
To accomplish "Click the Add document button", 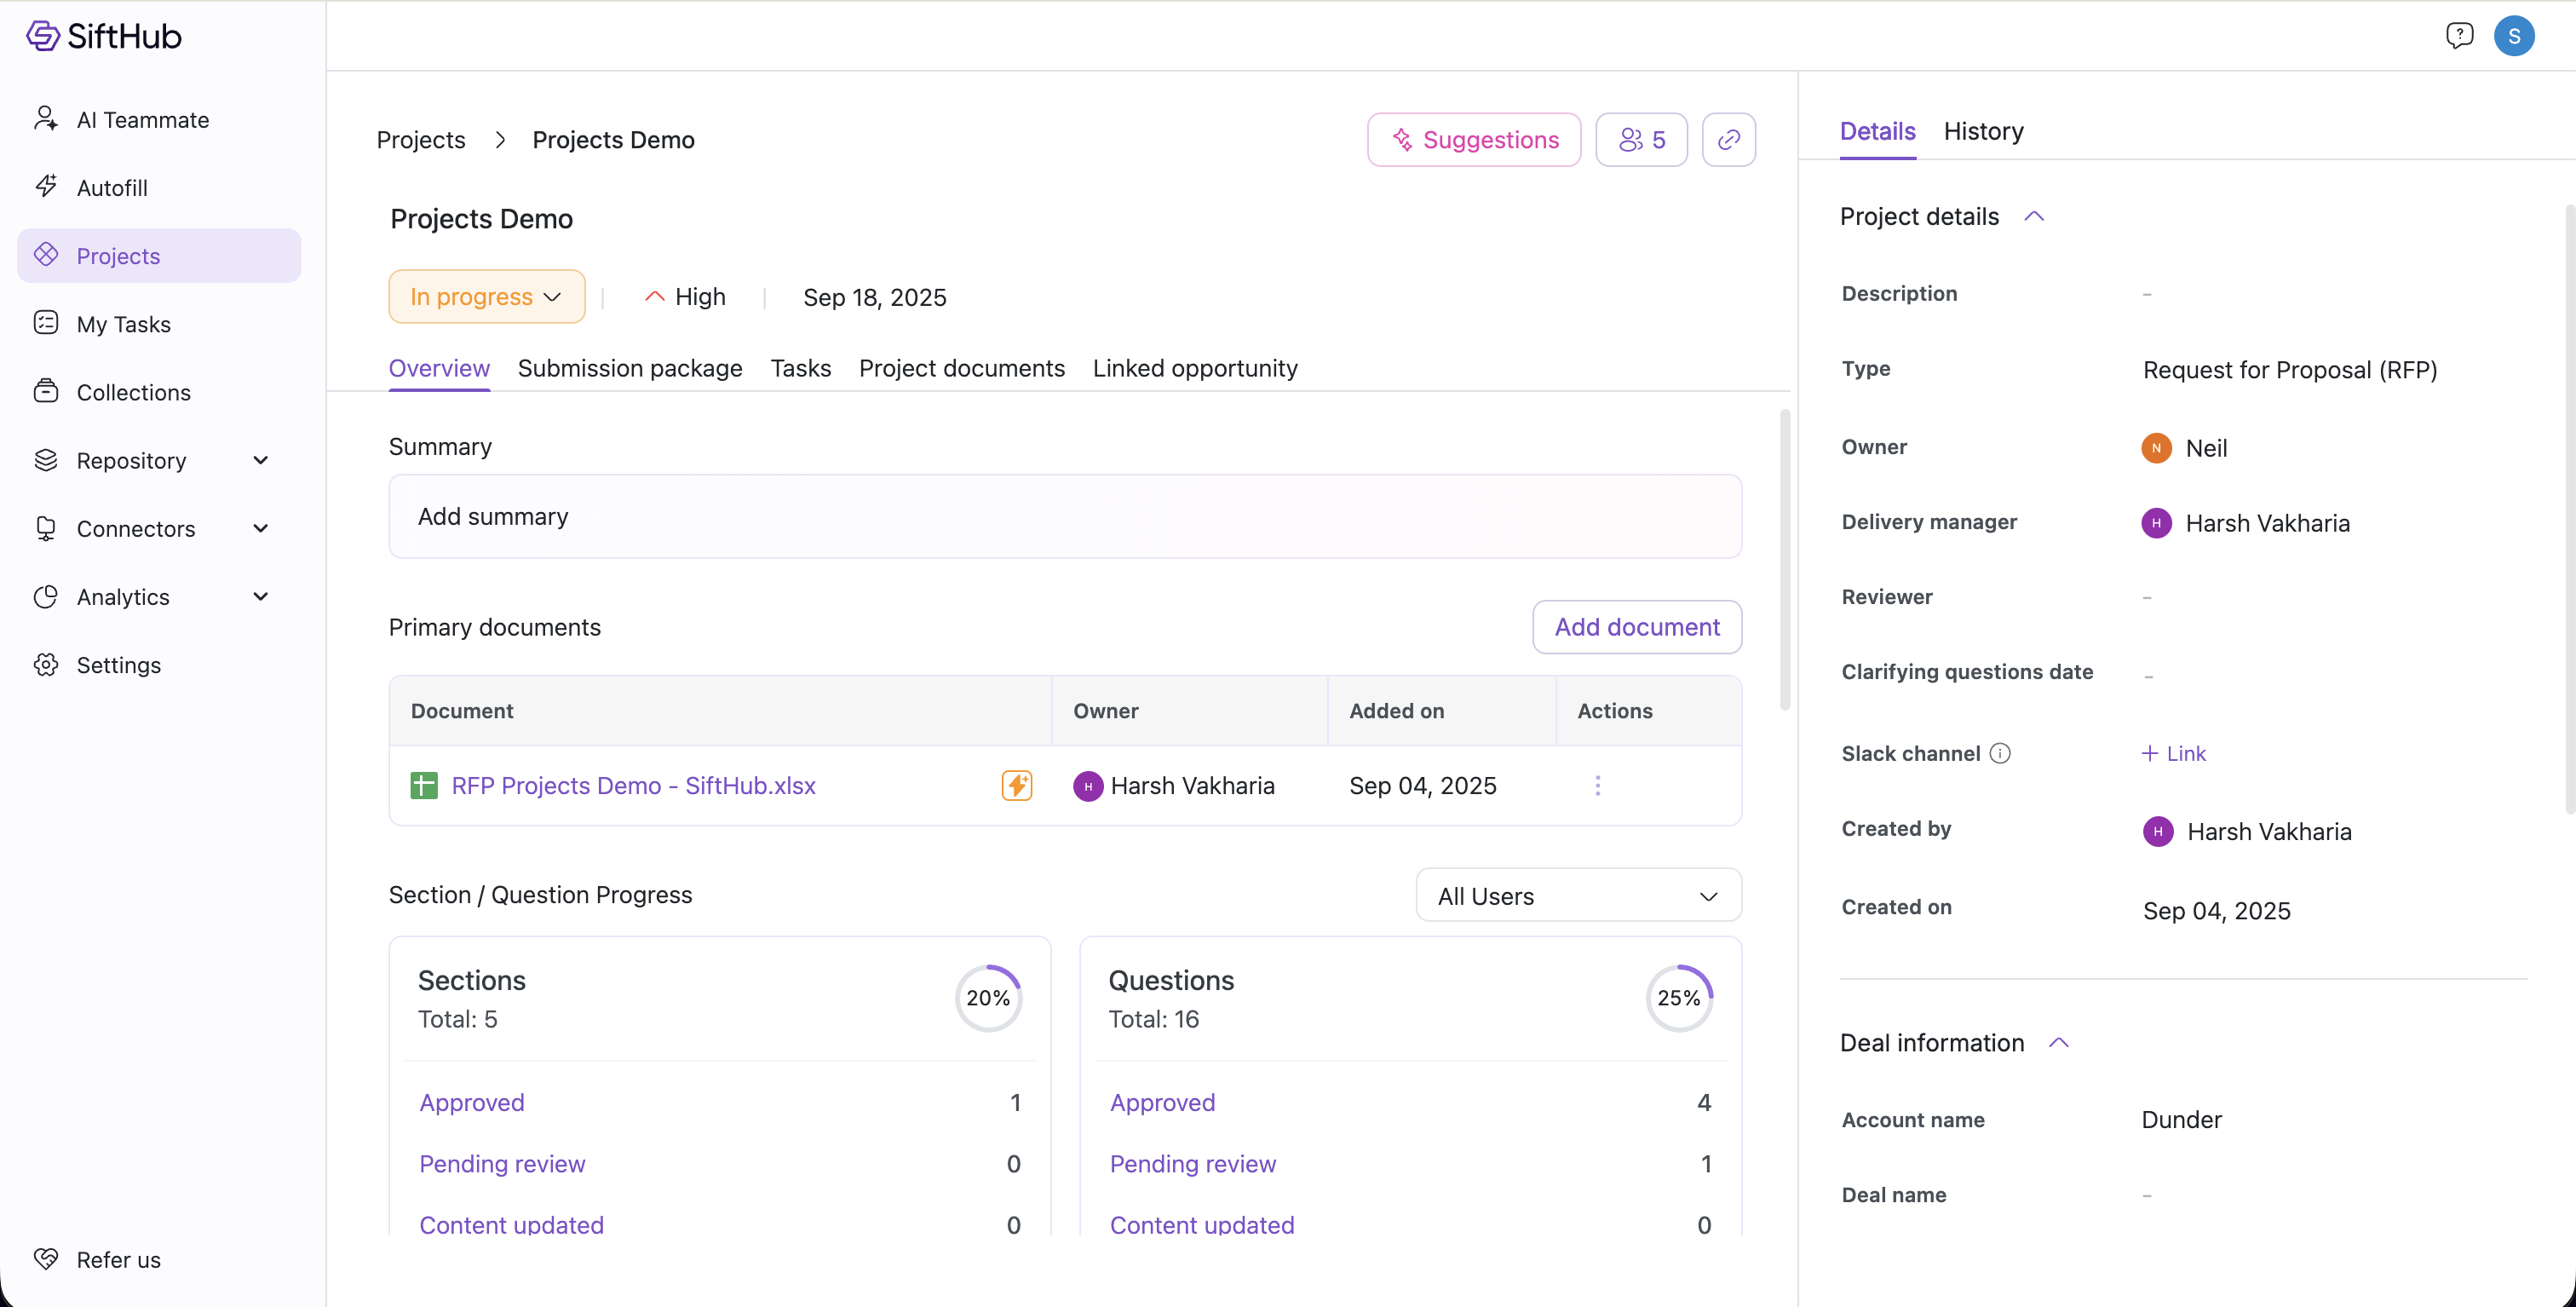I will (x=1636, y=626).
